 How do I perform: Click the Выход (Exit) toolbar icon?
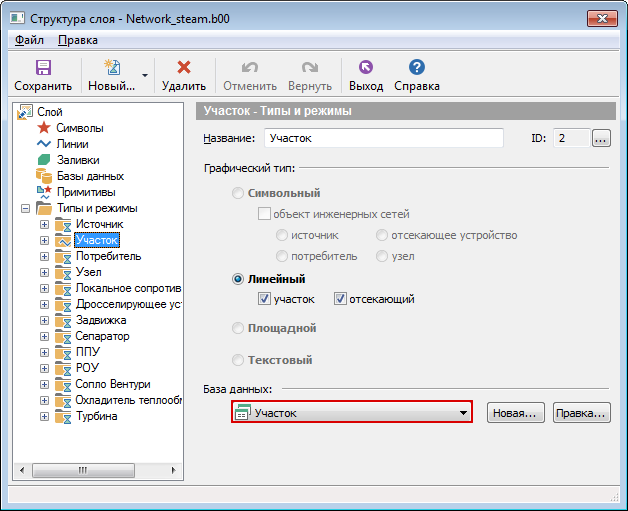365,68
